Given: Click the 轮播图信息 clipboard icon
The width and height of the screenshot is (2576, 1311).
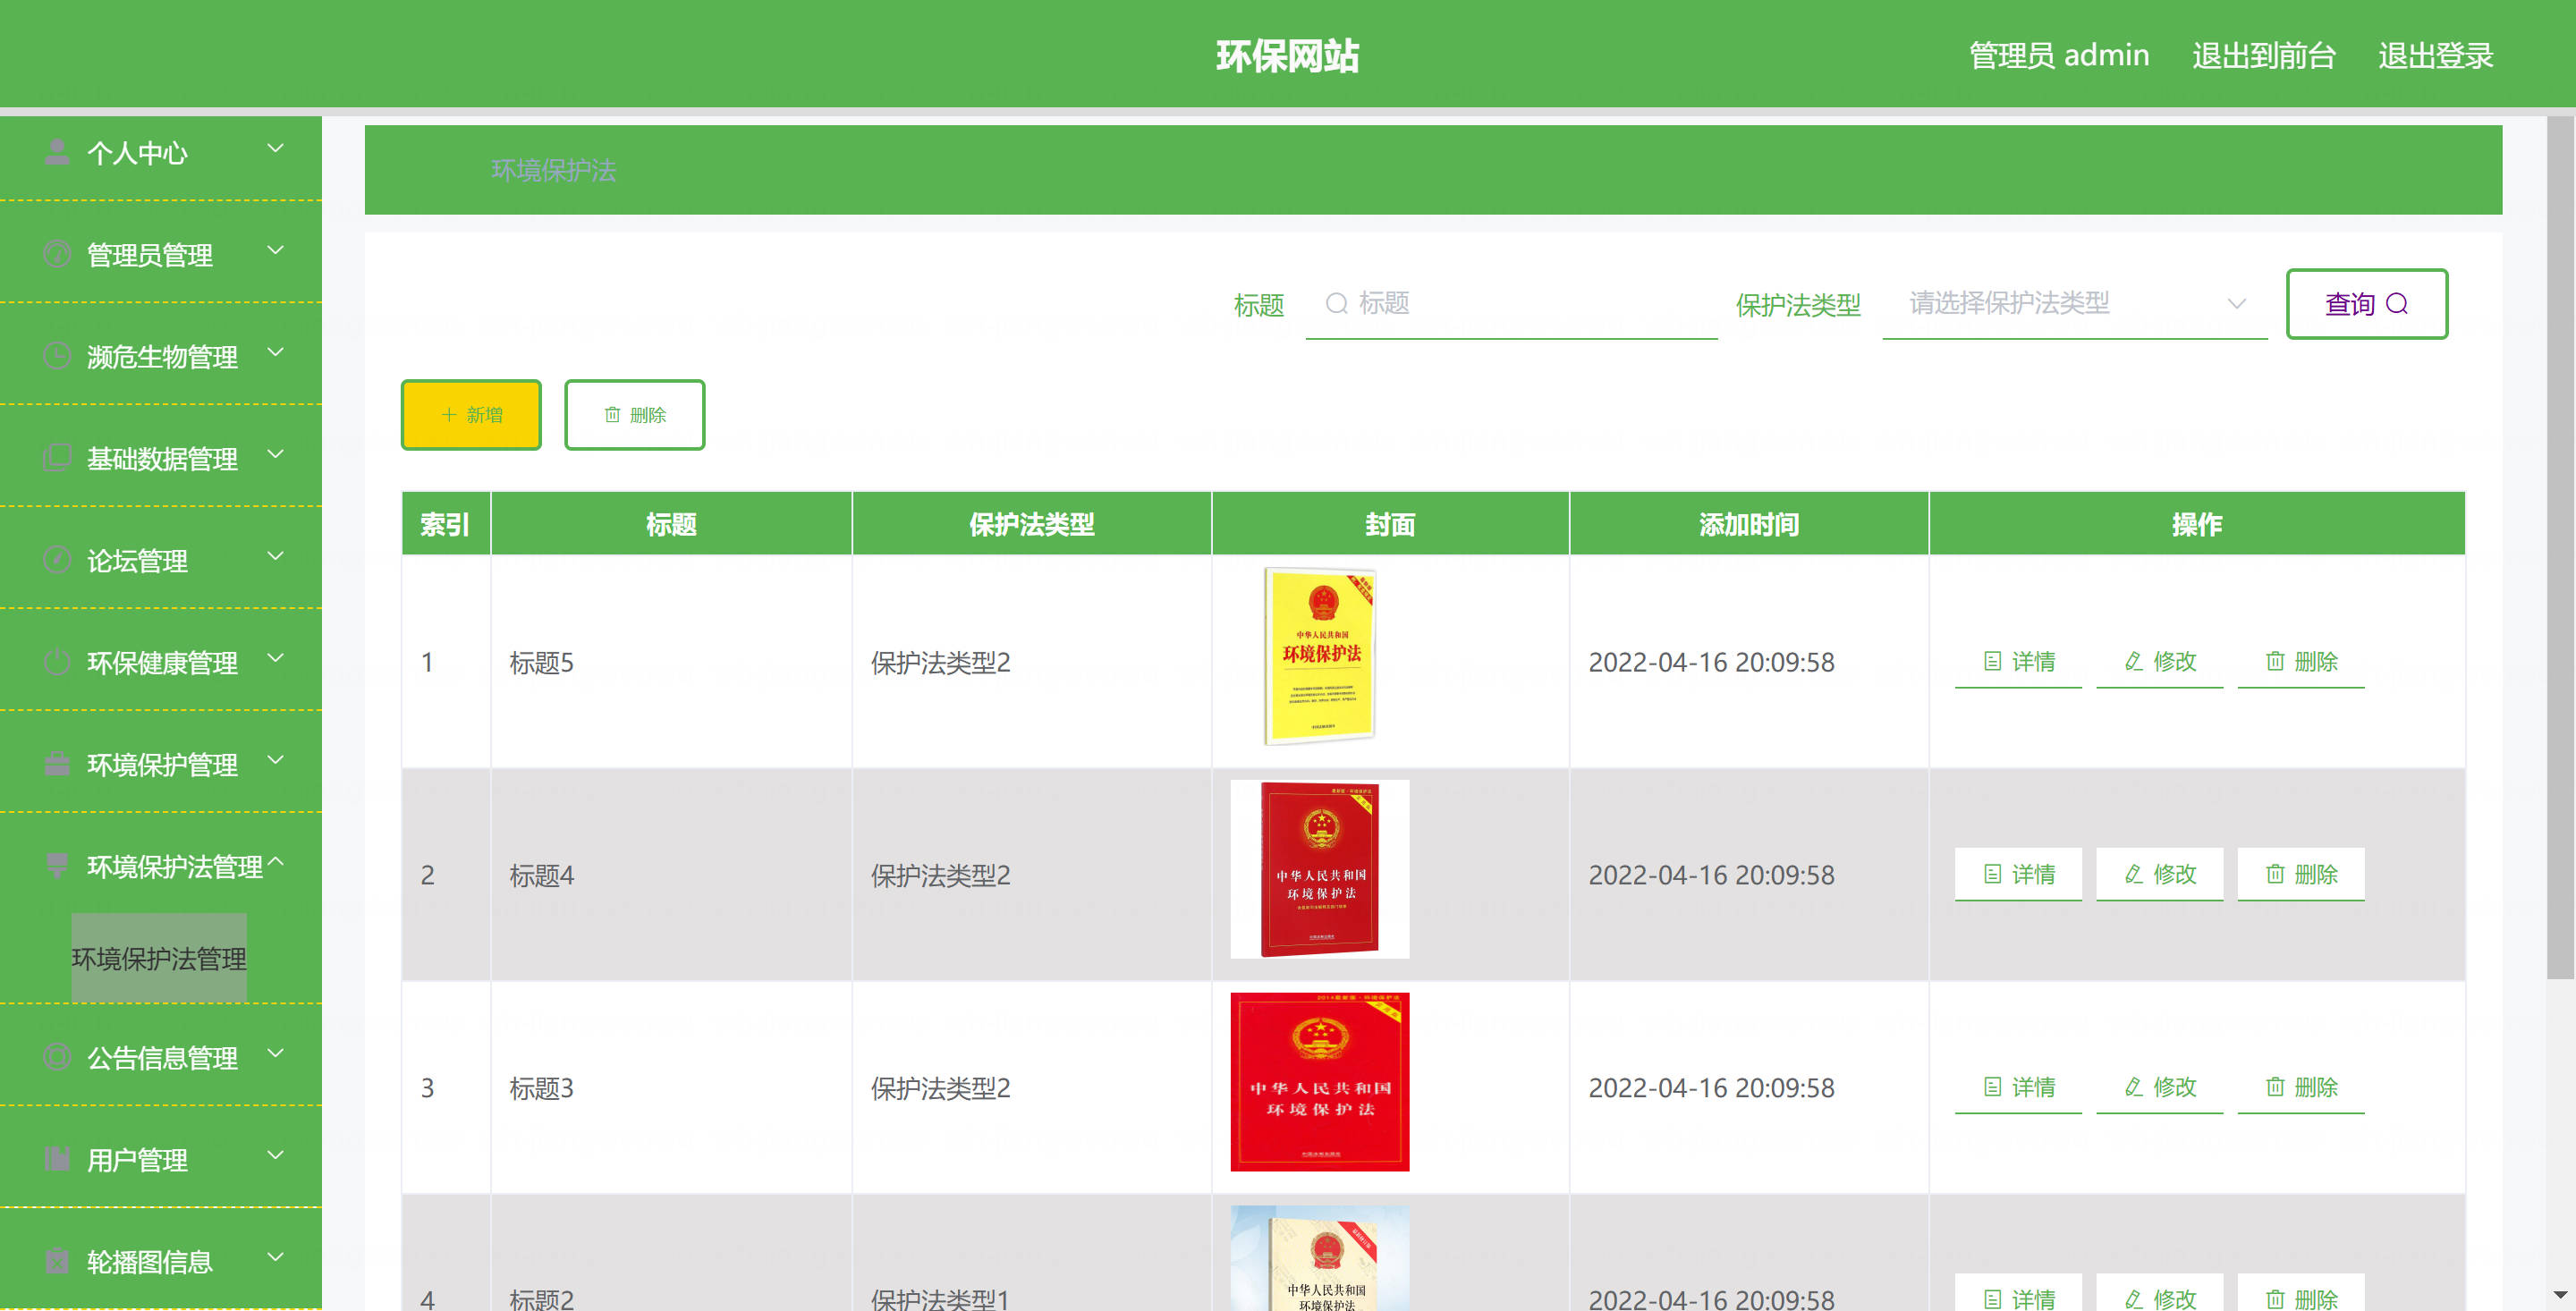Looking at the screenshot, I should coord(57,1261).
